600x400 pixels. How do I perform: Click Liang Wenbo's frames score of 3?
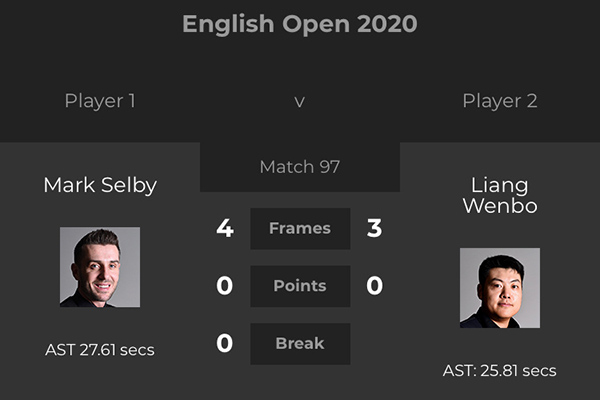pos(375,228)
